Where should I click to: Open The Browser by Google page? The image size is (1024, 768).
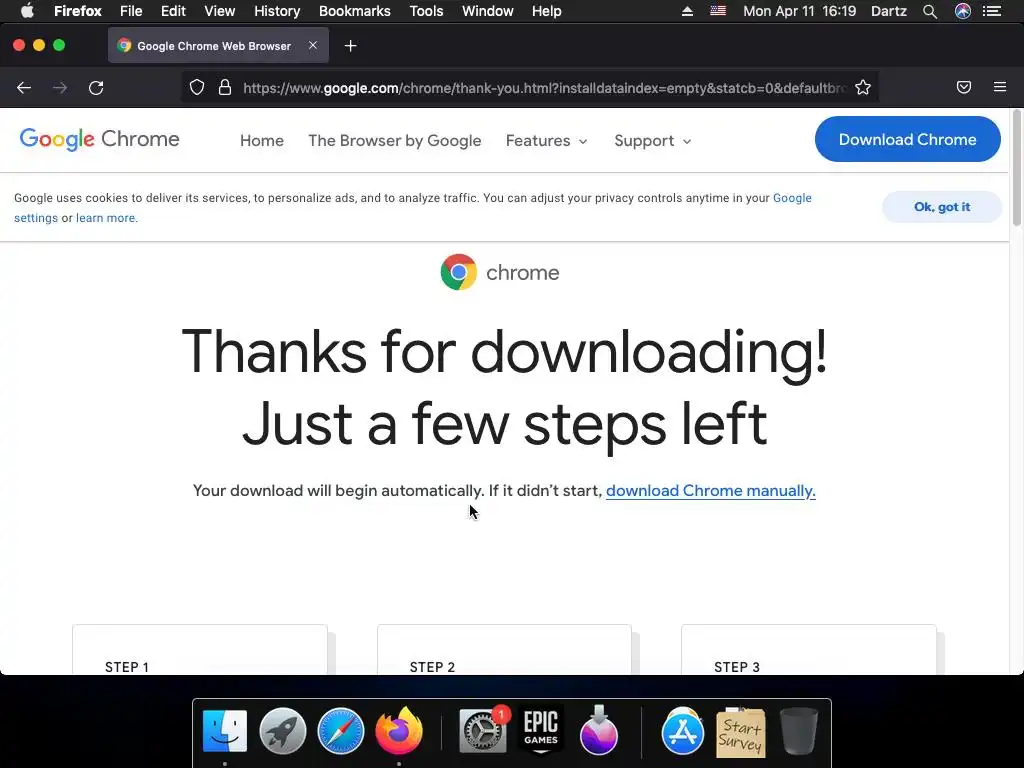point(394,140)
